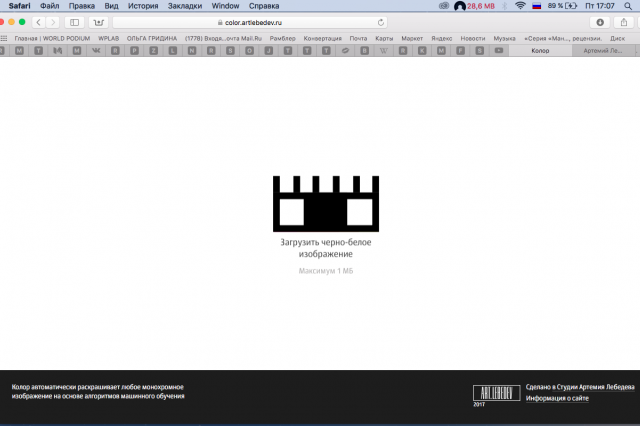This screenshot has width=640, height=426.
Task: Open the 'Серия «Ман..., рецензии' bookmark
Action: coord(563,38)
